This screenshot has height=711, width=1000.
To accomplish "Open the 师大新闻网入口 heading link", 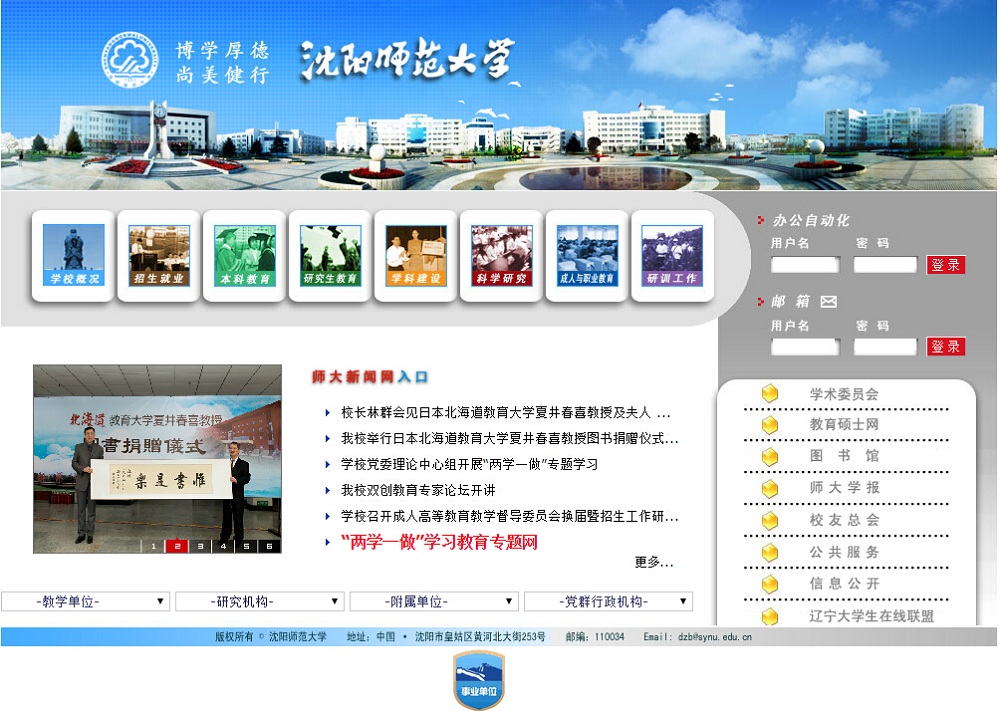I will [370, 377].
